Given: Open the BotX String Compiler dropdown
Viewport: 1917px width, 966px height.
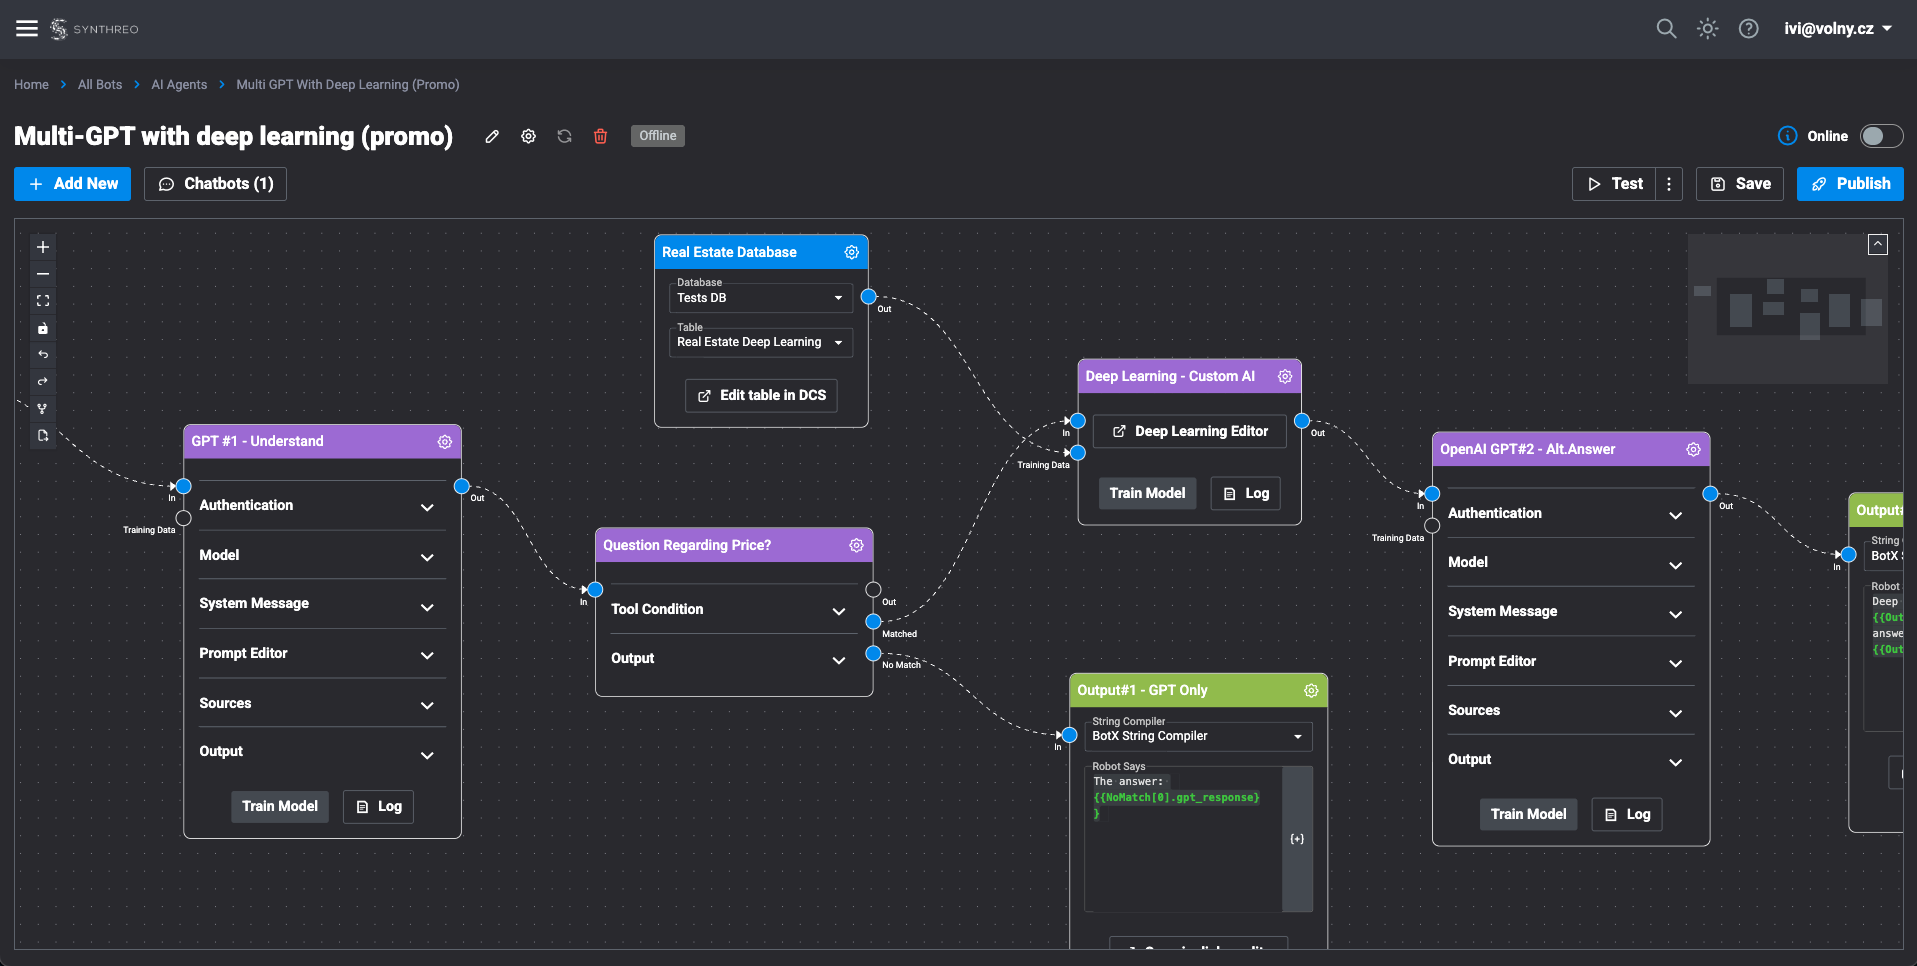Looking at the screenshot, I should pos(1197,736).
